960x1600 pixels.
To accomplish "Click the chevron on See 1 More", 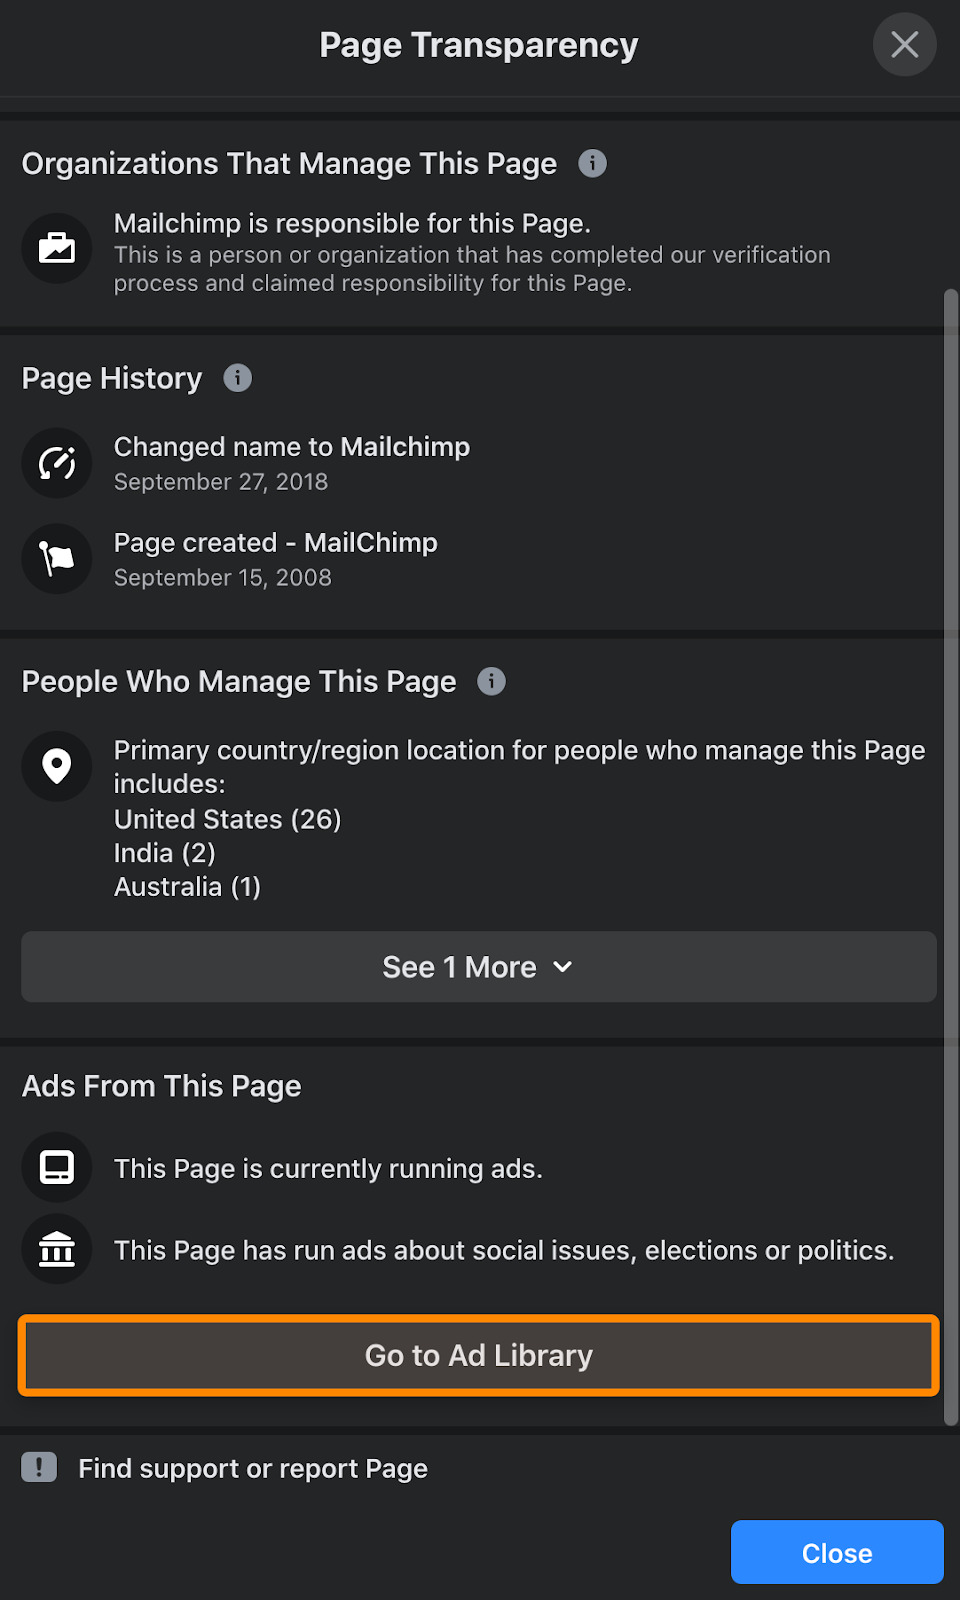I will pyautogui.click(x=563, y=967).
